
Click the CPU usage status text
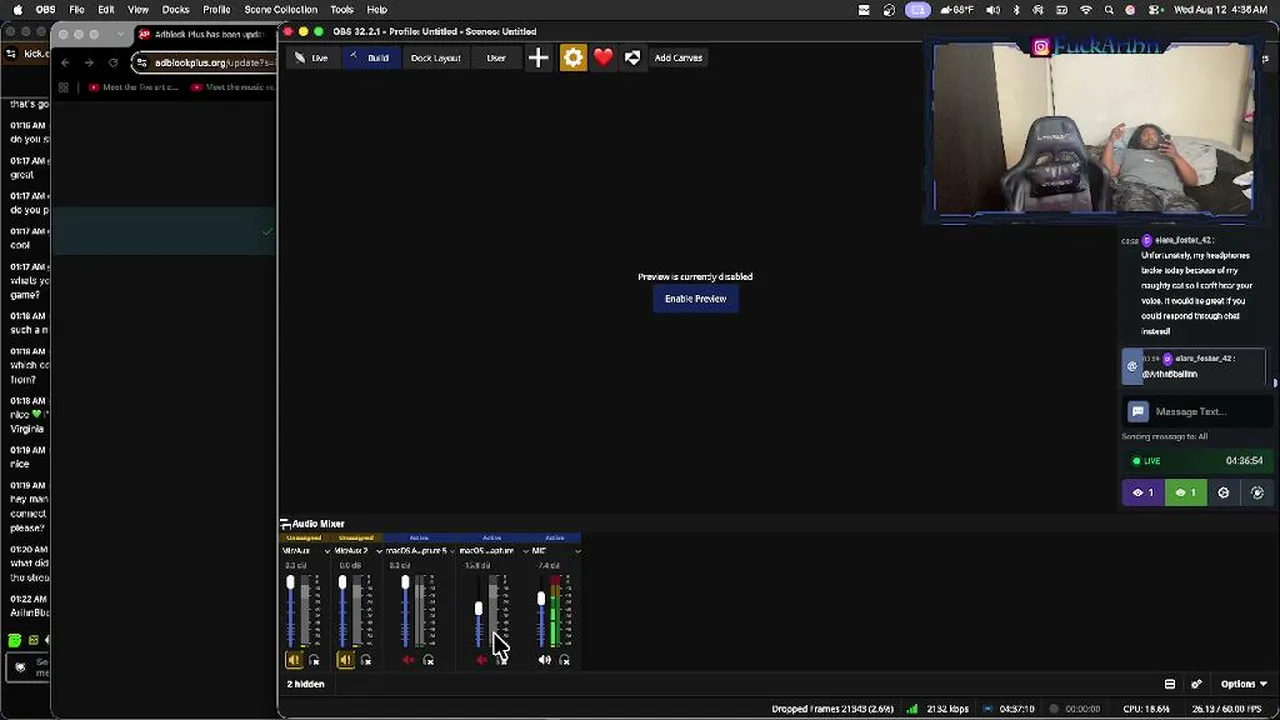[1146, 709]
